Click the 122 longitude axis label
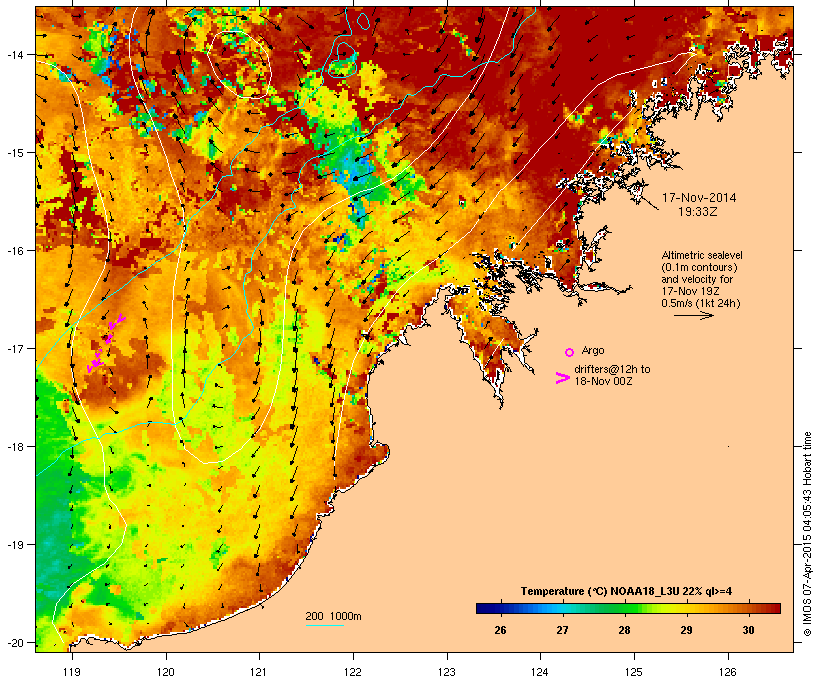 353,672
